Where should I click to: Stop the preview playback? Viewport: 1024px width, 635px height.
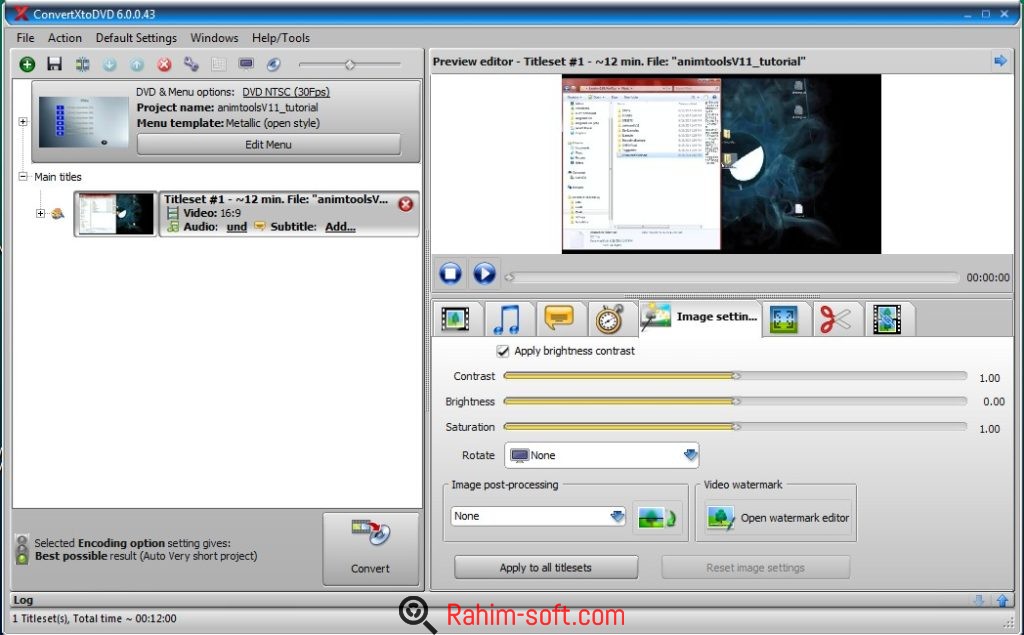pos(451,273)
